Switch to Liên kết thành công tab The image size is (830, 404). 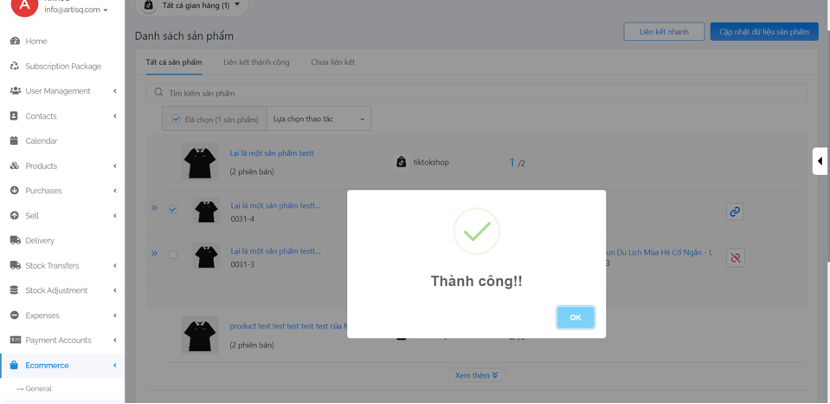point(256,63)
